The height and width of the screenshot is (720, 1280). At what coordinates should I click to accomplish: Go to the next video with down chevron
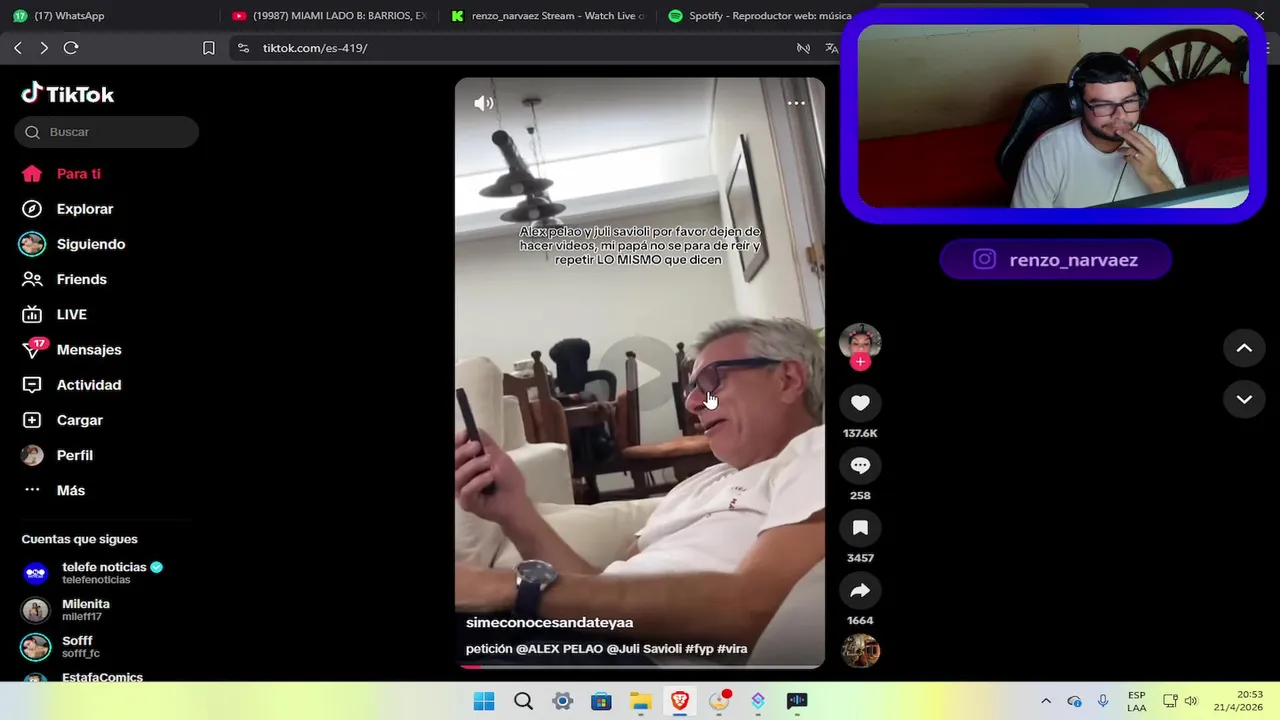point(1244,399)
